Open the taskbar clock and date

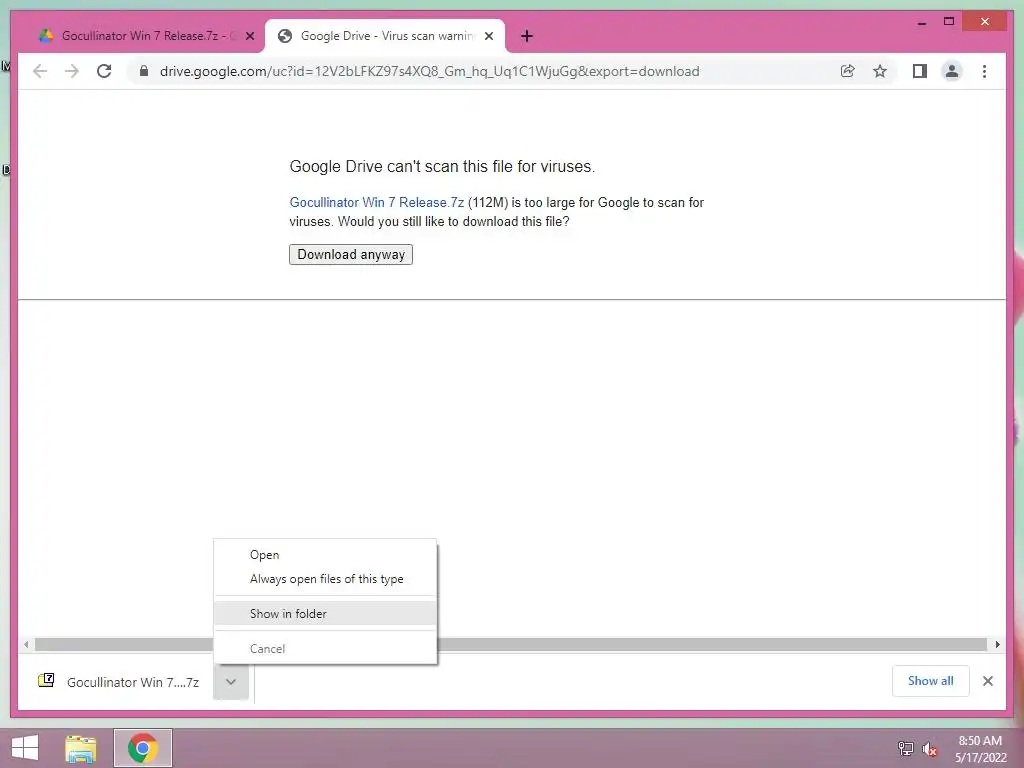(980, 749)
